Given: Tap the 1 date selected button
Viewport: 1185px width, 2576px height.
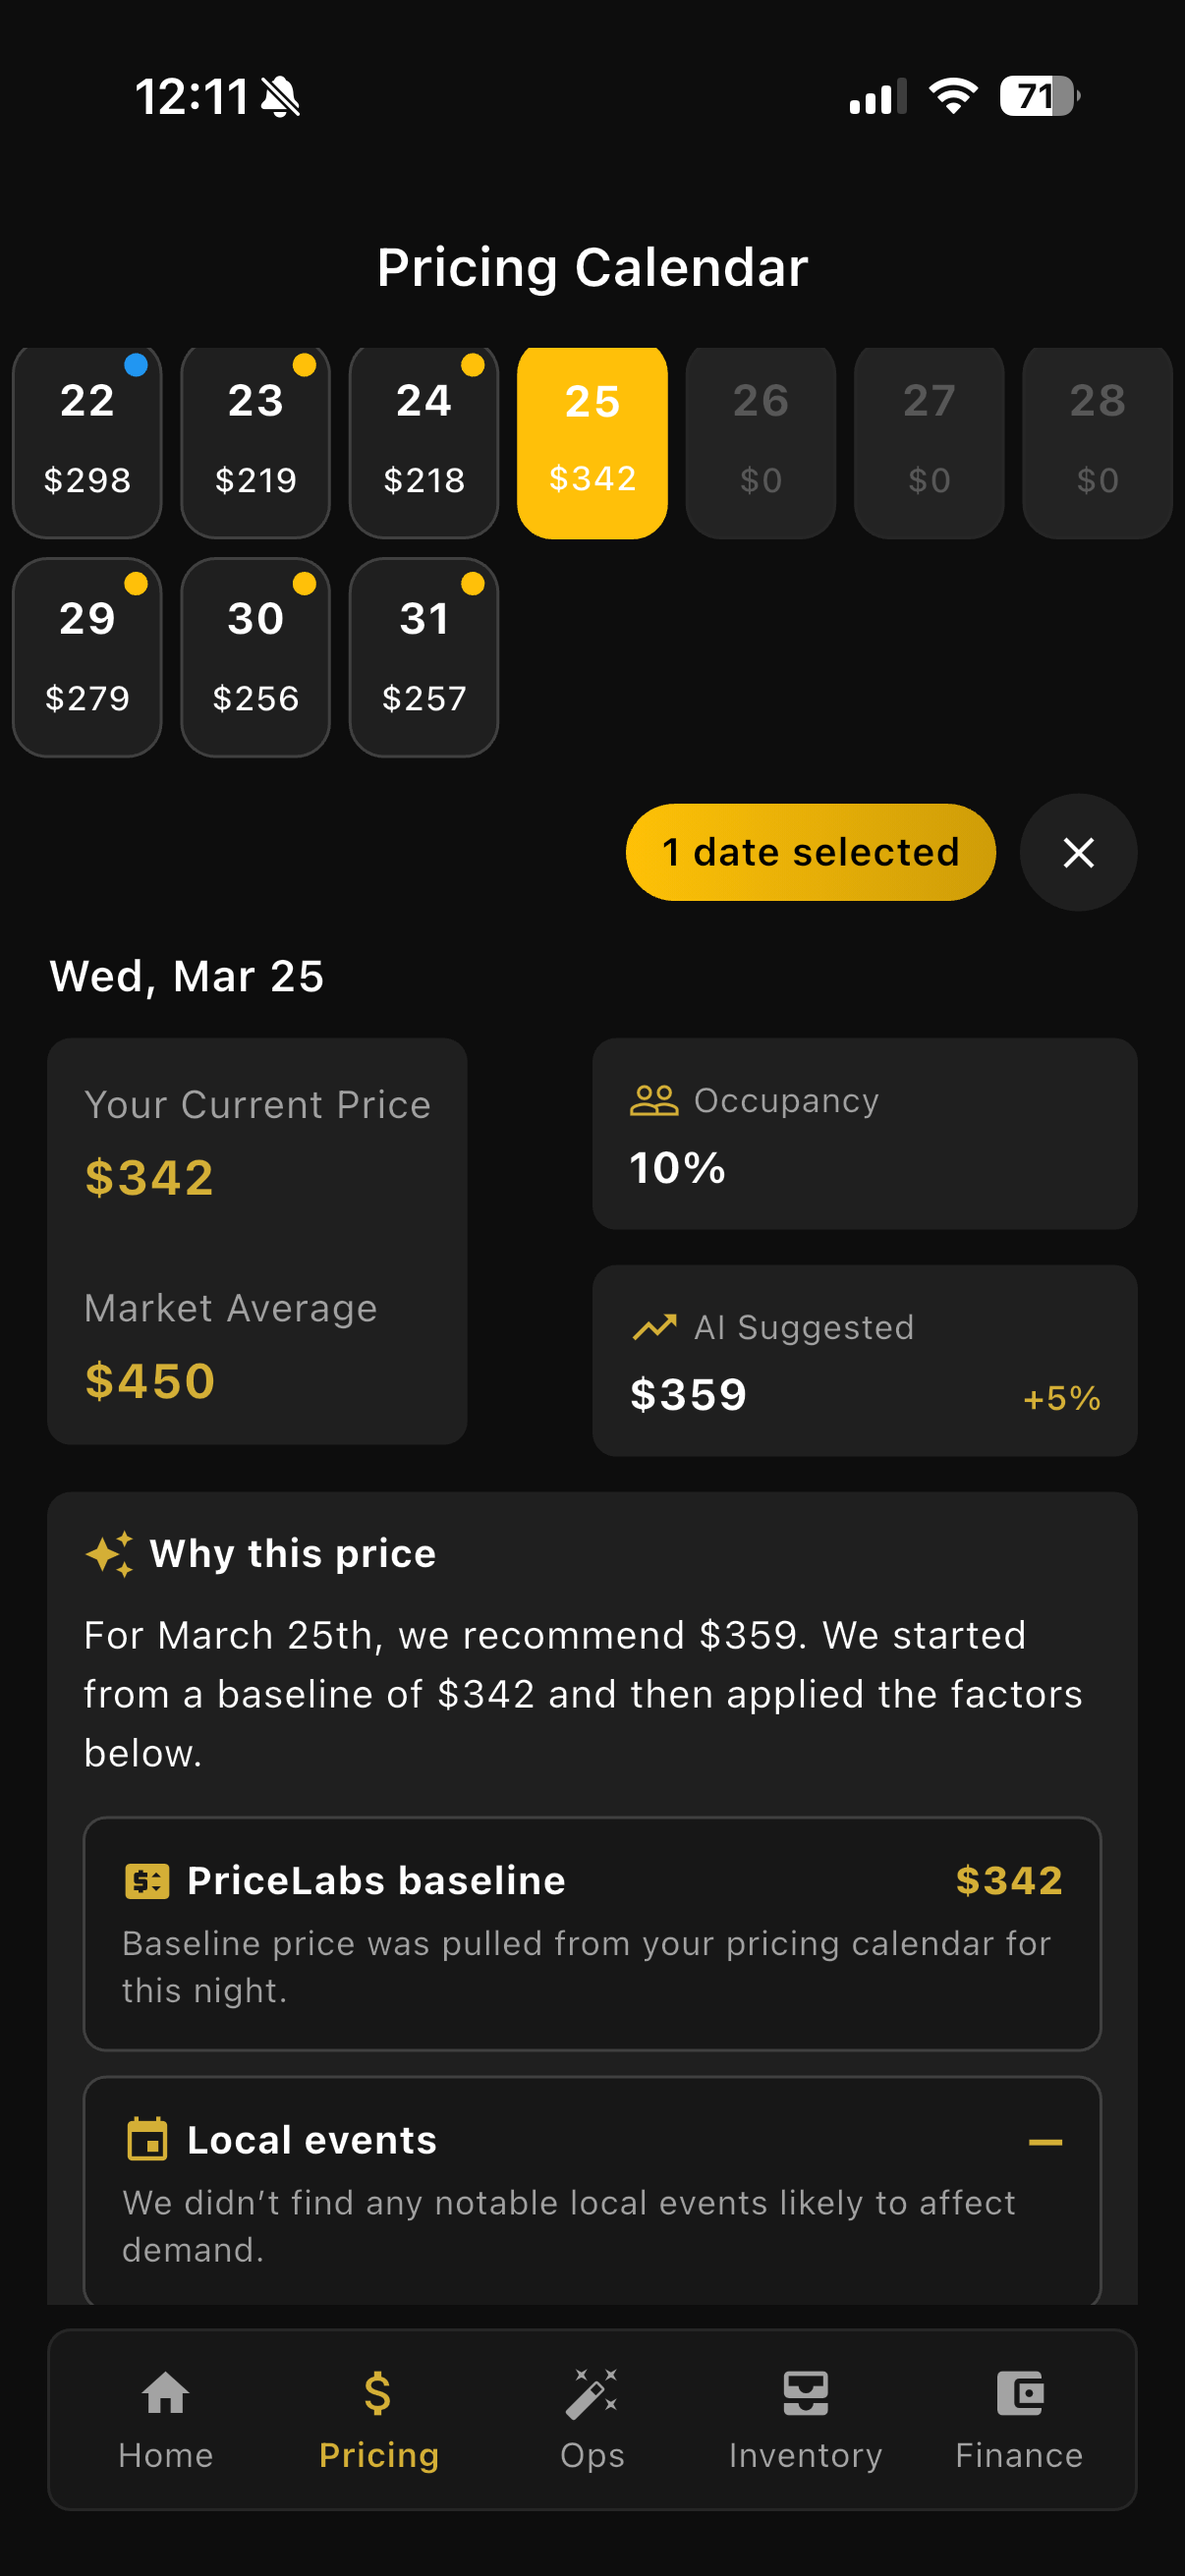Looking at the screenshot, I should point(810,852).
